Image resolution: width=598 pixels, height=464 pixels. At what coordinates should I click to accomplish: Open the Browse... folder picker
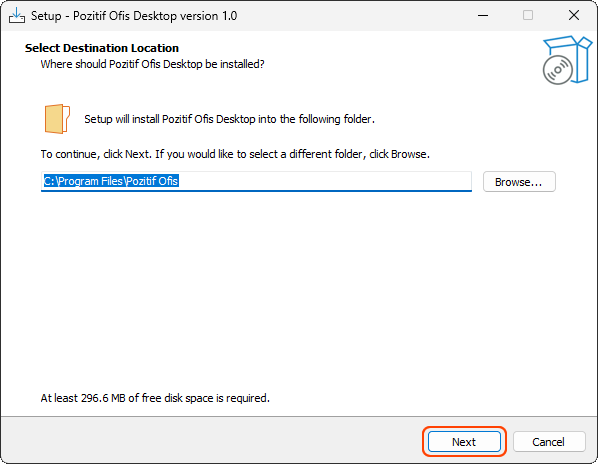[x=519, y=182]
